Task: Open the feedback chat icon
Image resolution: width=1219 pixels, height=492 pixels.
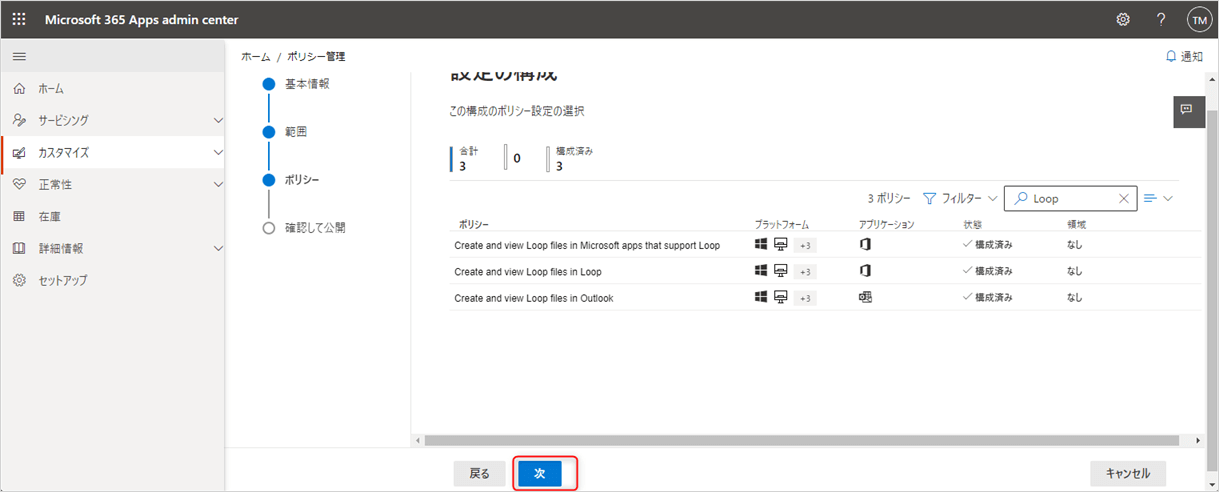Action: pyautogui.click(x=1187, y=111)
